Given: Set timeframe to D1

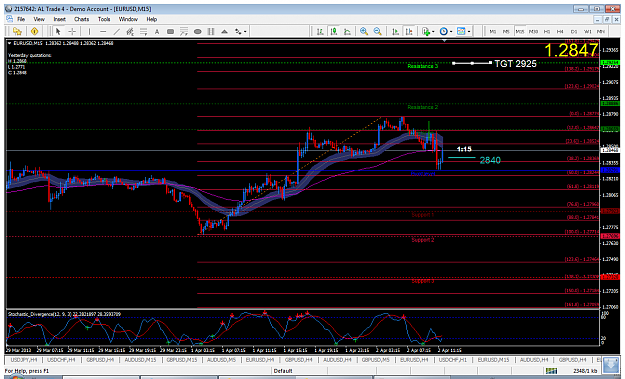Looking at the screenshot, I should 574,31.
